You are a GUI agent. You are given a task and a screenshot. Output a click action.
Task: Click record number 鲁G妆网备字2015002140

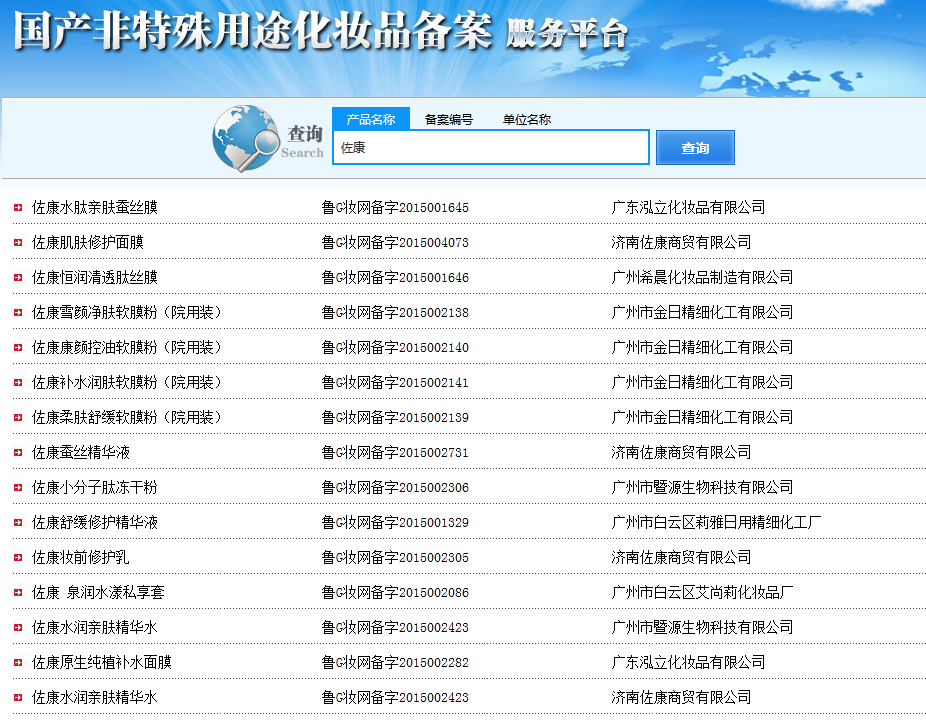pyautogui.click(x=395, y=347)
